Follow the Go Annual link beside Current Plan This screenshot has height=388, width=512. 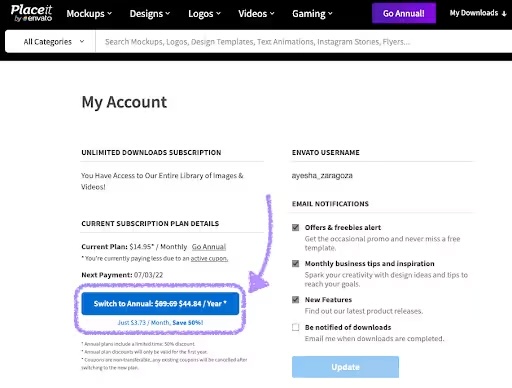(209, 247)
